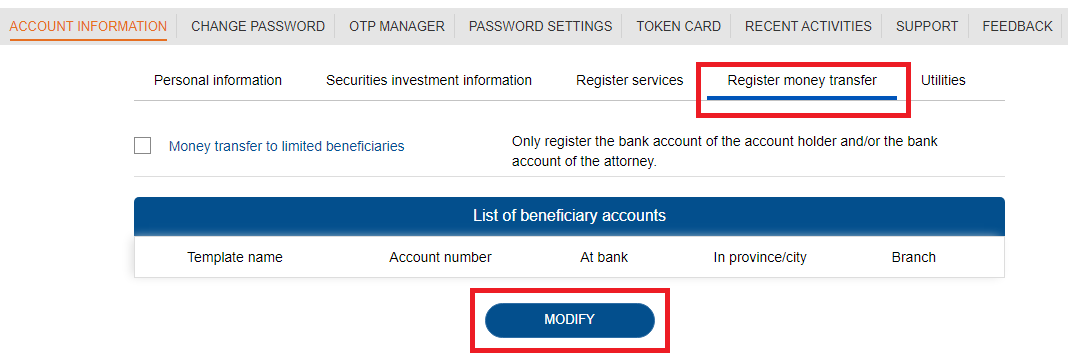Viewport: 1068px width, 363px height.
Task: Tick the limited beneficiaries checkbox
Action: (142, 146)
